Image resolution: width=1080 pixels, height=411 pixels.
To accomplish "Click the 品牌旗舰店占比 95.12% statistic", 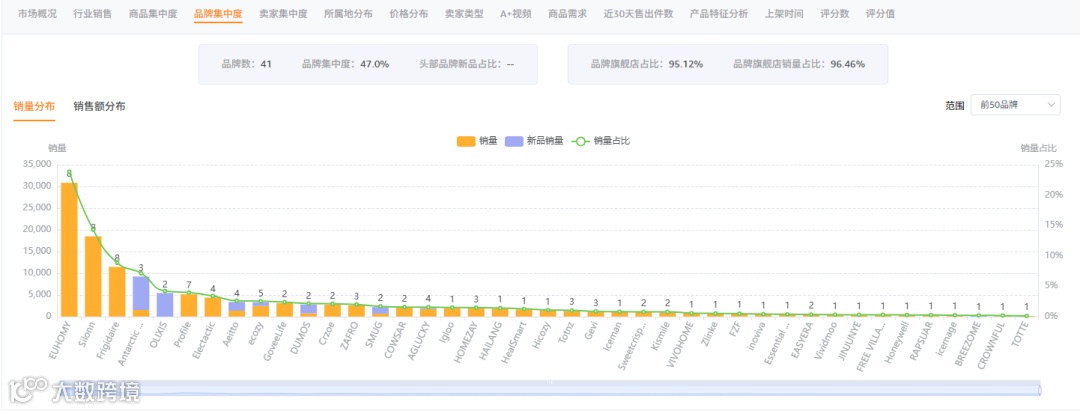I will 647,64.
